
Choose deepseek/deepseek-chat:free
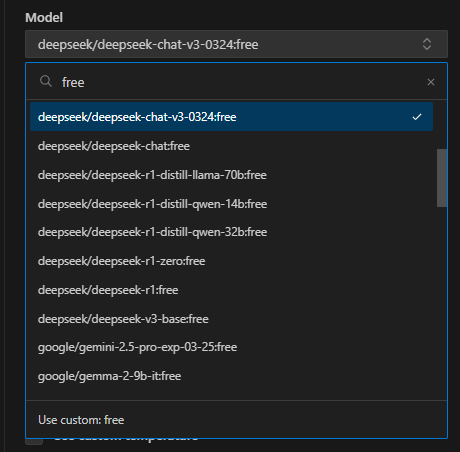tap(231, 146)
